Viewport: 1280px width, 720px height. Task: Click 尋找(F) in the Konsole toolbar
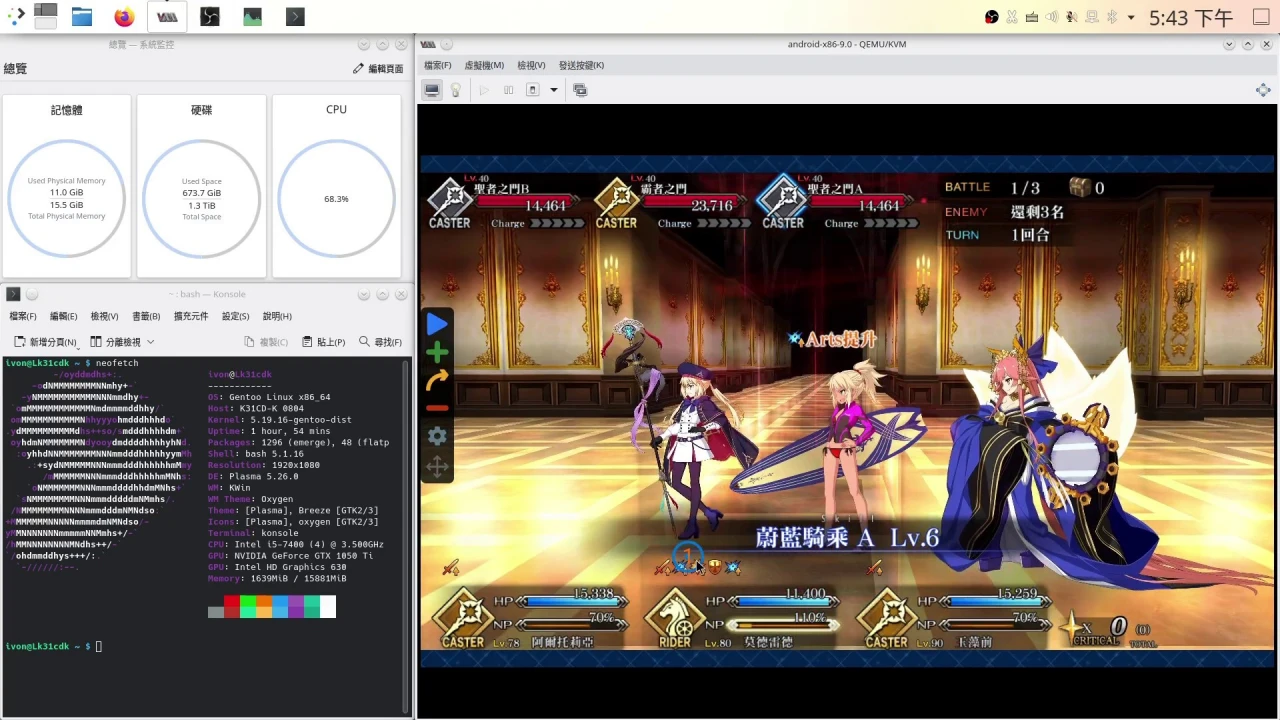(381, 341)
